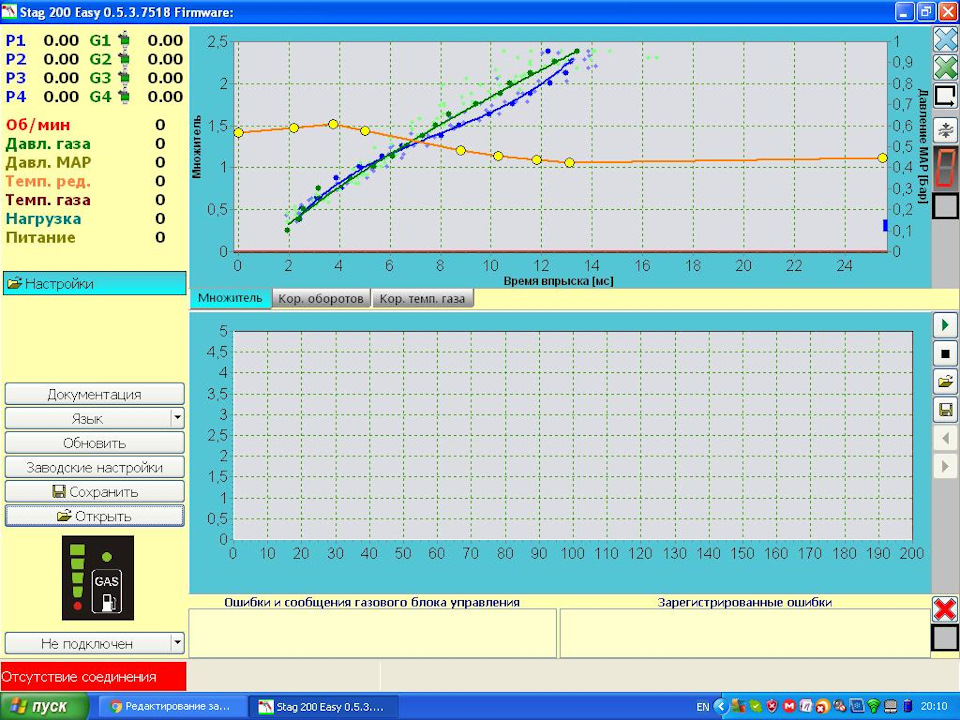The image size is (960, 720).
Task: Click the G2 gas injector icon
Action: pos(124,59)
